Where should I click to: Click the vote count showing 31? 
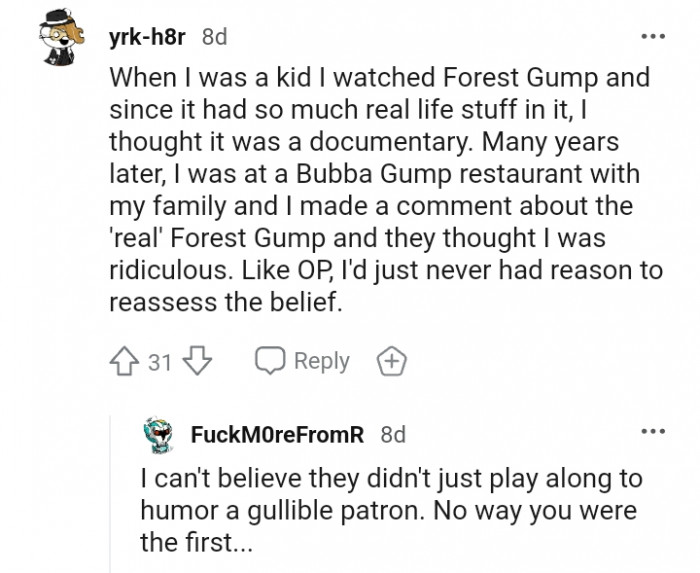pos(160,361)
